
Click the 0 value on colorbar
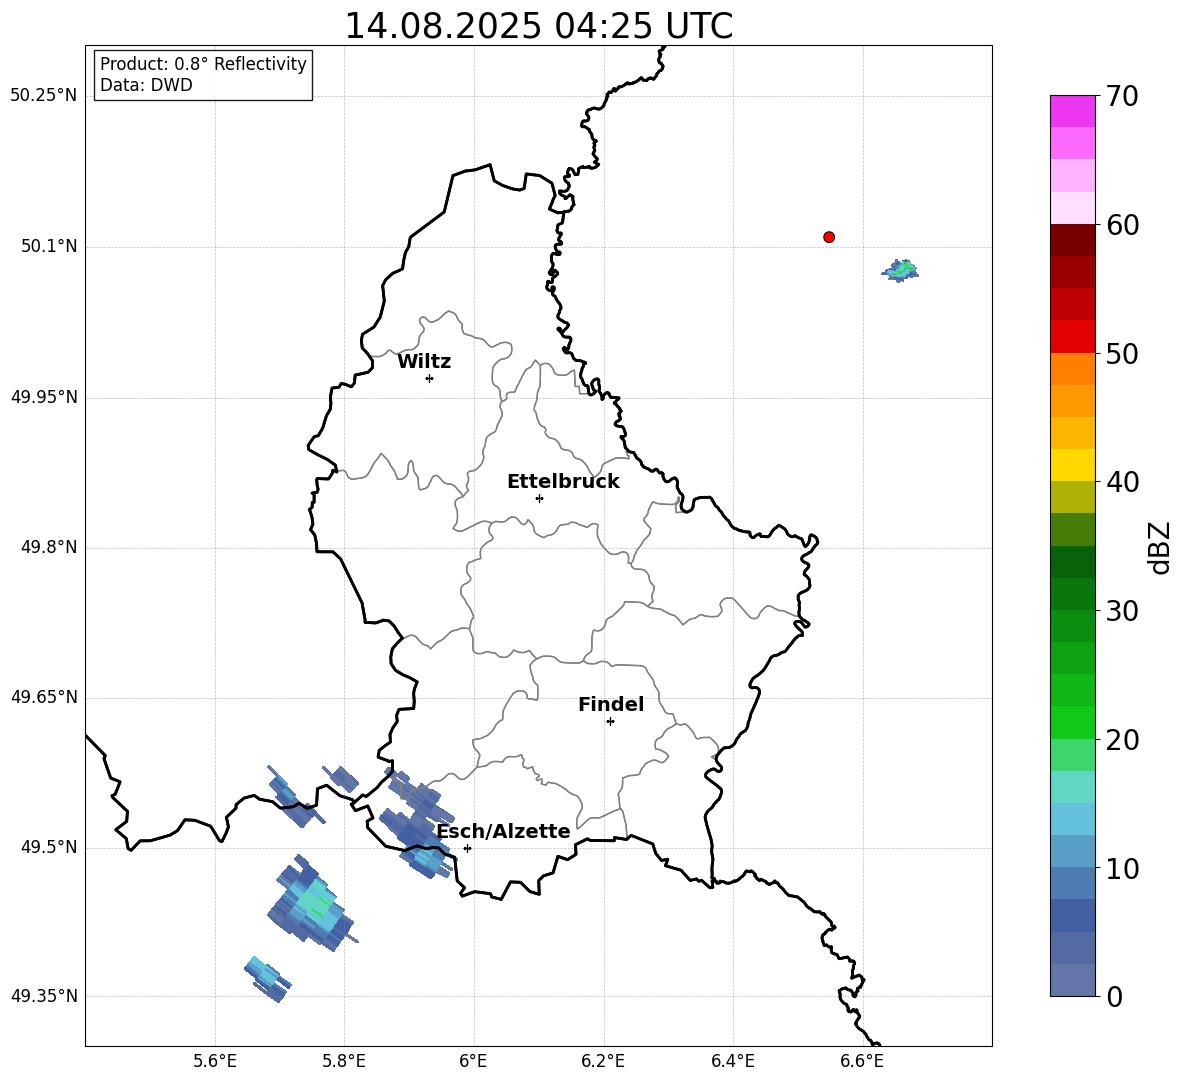1115,996
